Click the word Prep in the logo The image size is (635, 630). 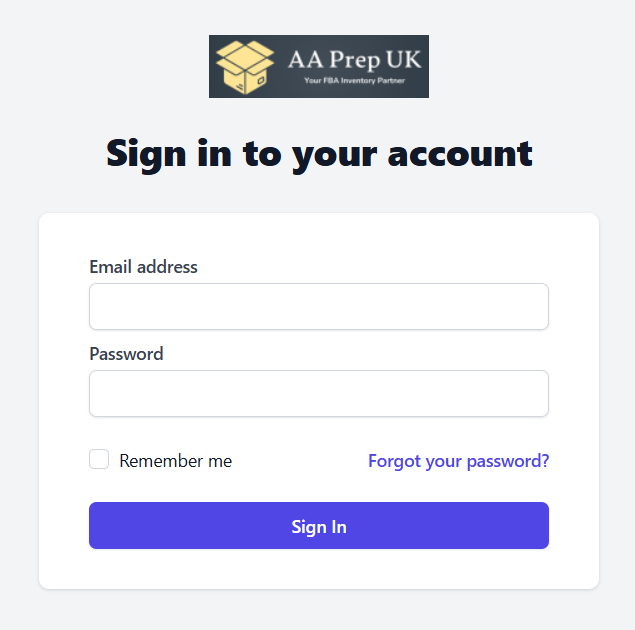[355, 61]
